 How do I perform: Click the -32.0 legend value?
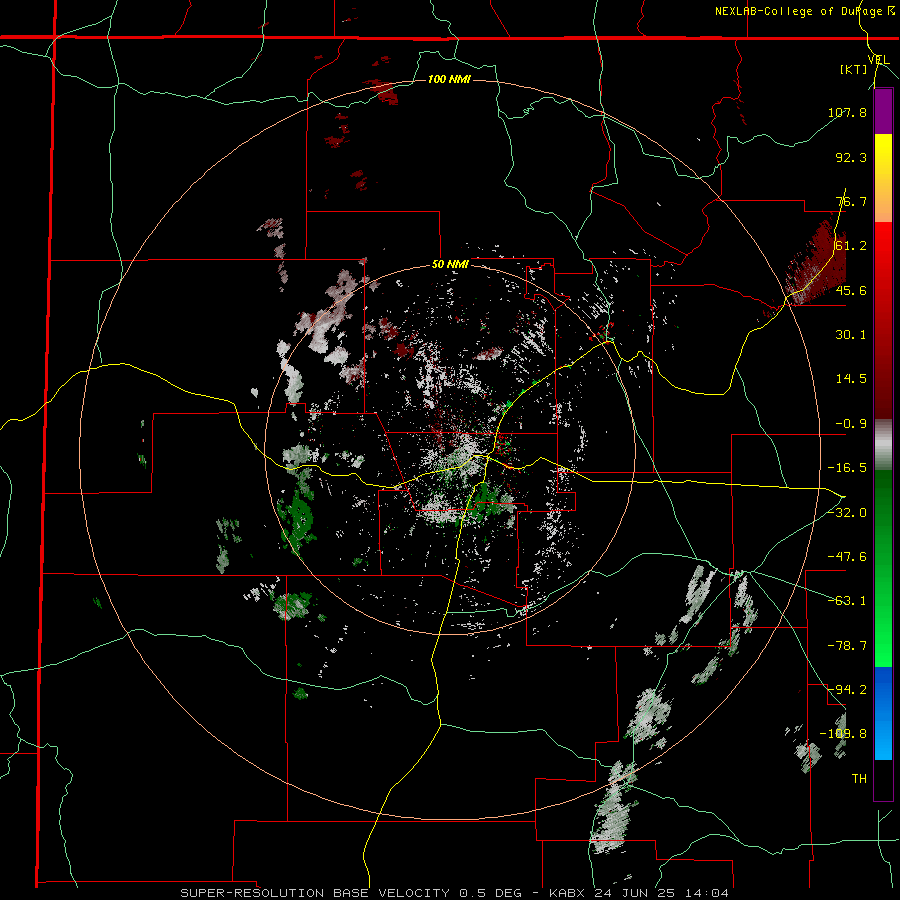(x=847, y=512)
